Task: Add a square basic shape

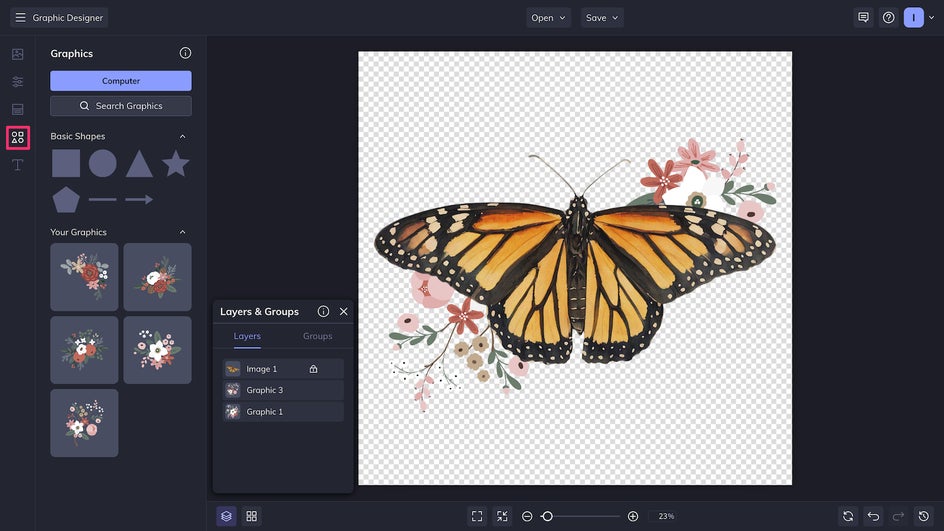Action: click(x=66, y=163)
